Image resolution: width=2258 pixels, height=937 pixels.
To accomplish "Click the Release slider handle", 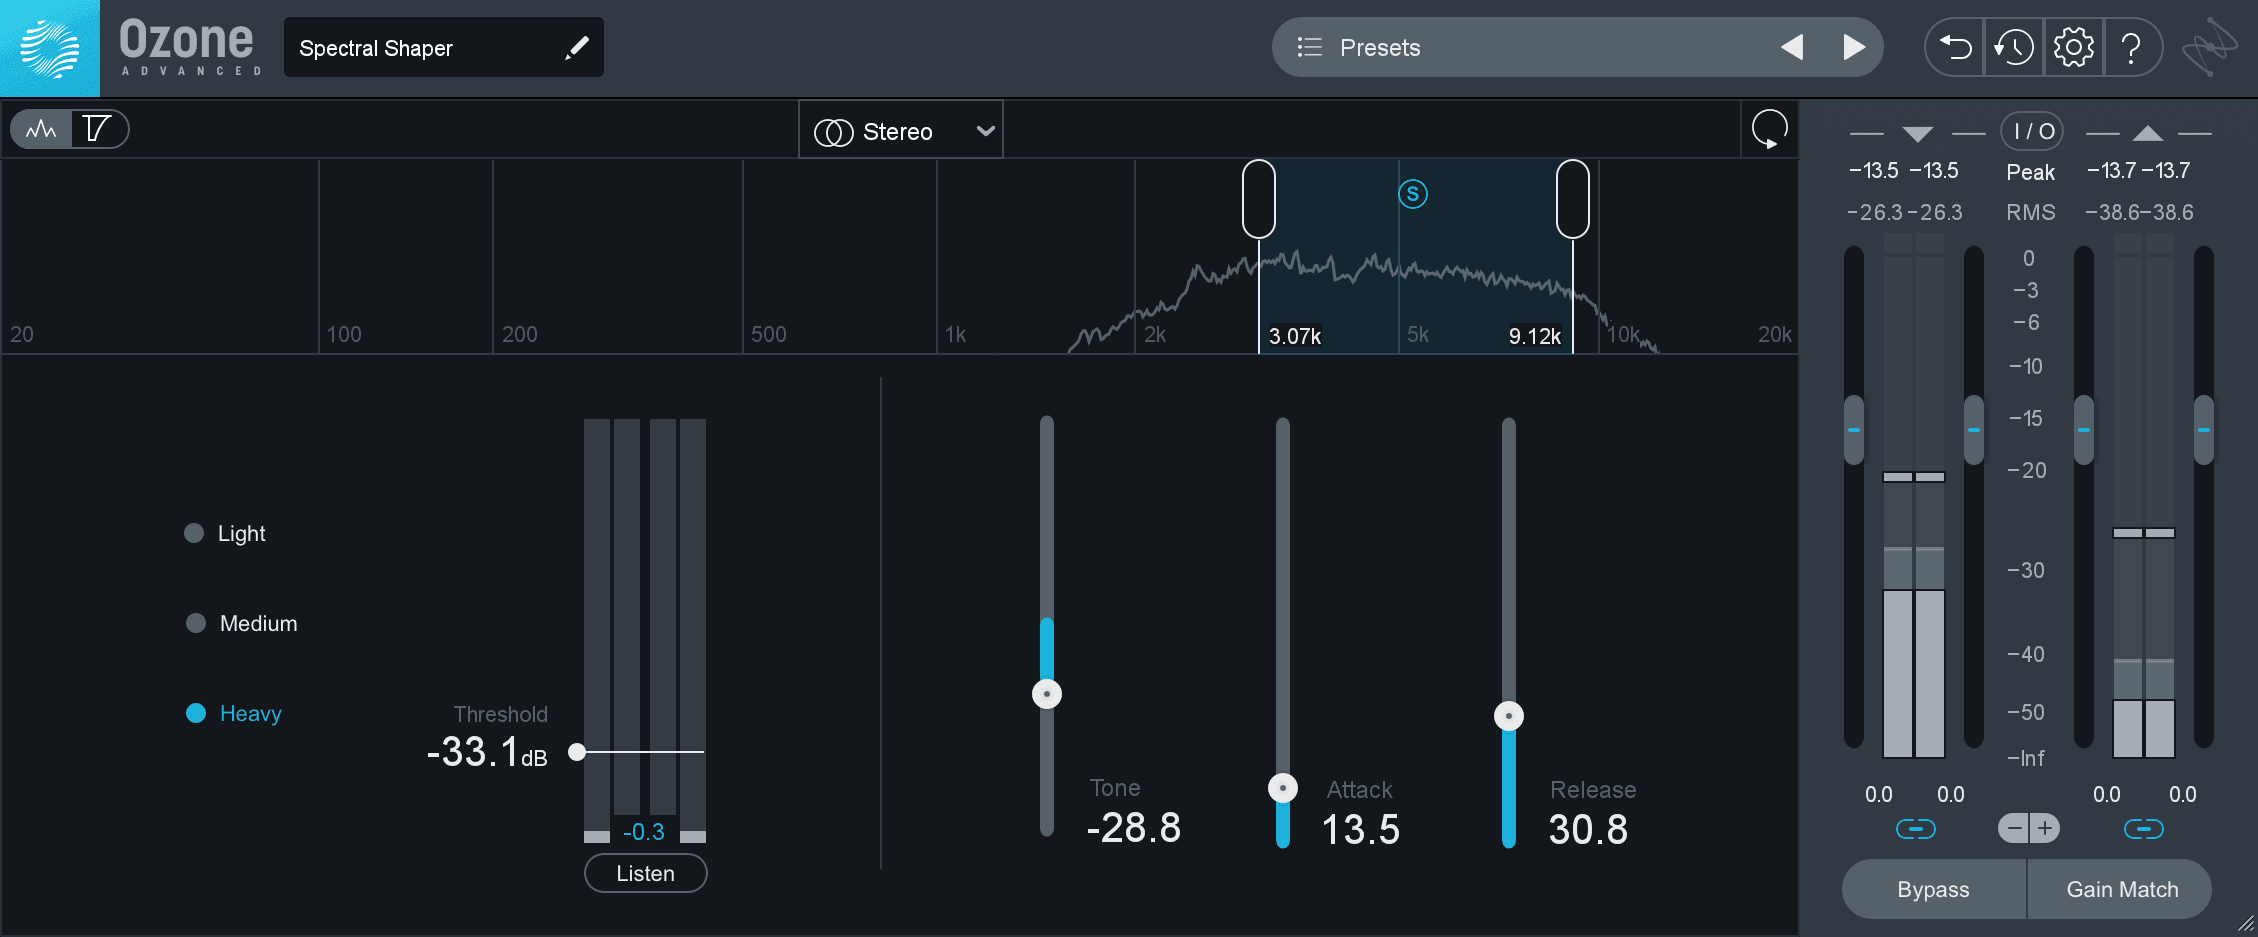I will (1509, 716).
